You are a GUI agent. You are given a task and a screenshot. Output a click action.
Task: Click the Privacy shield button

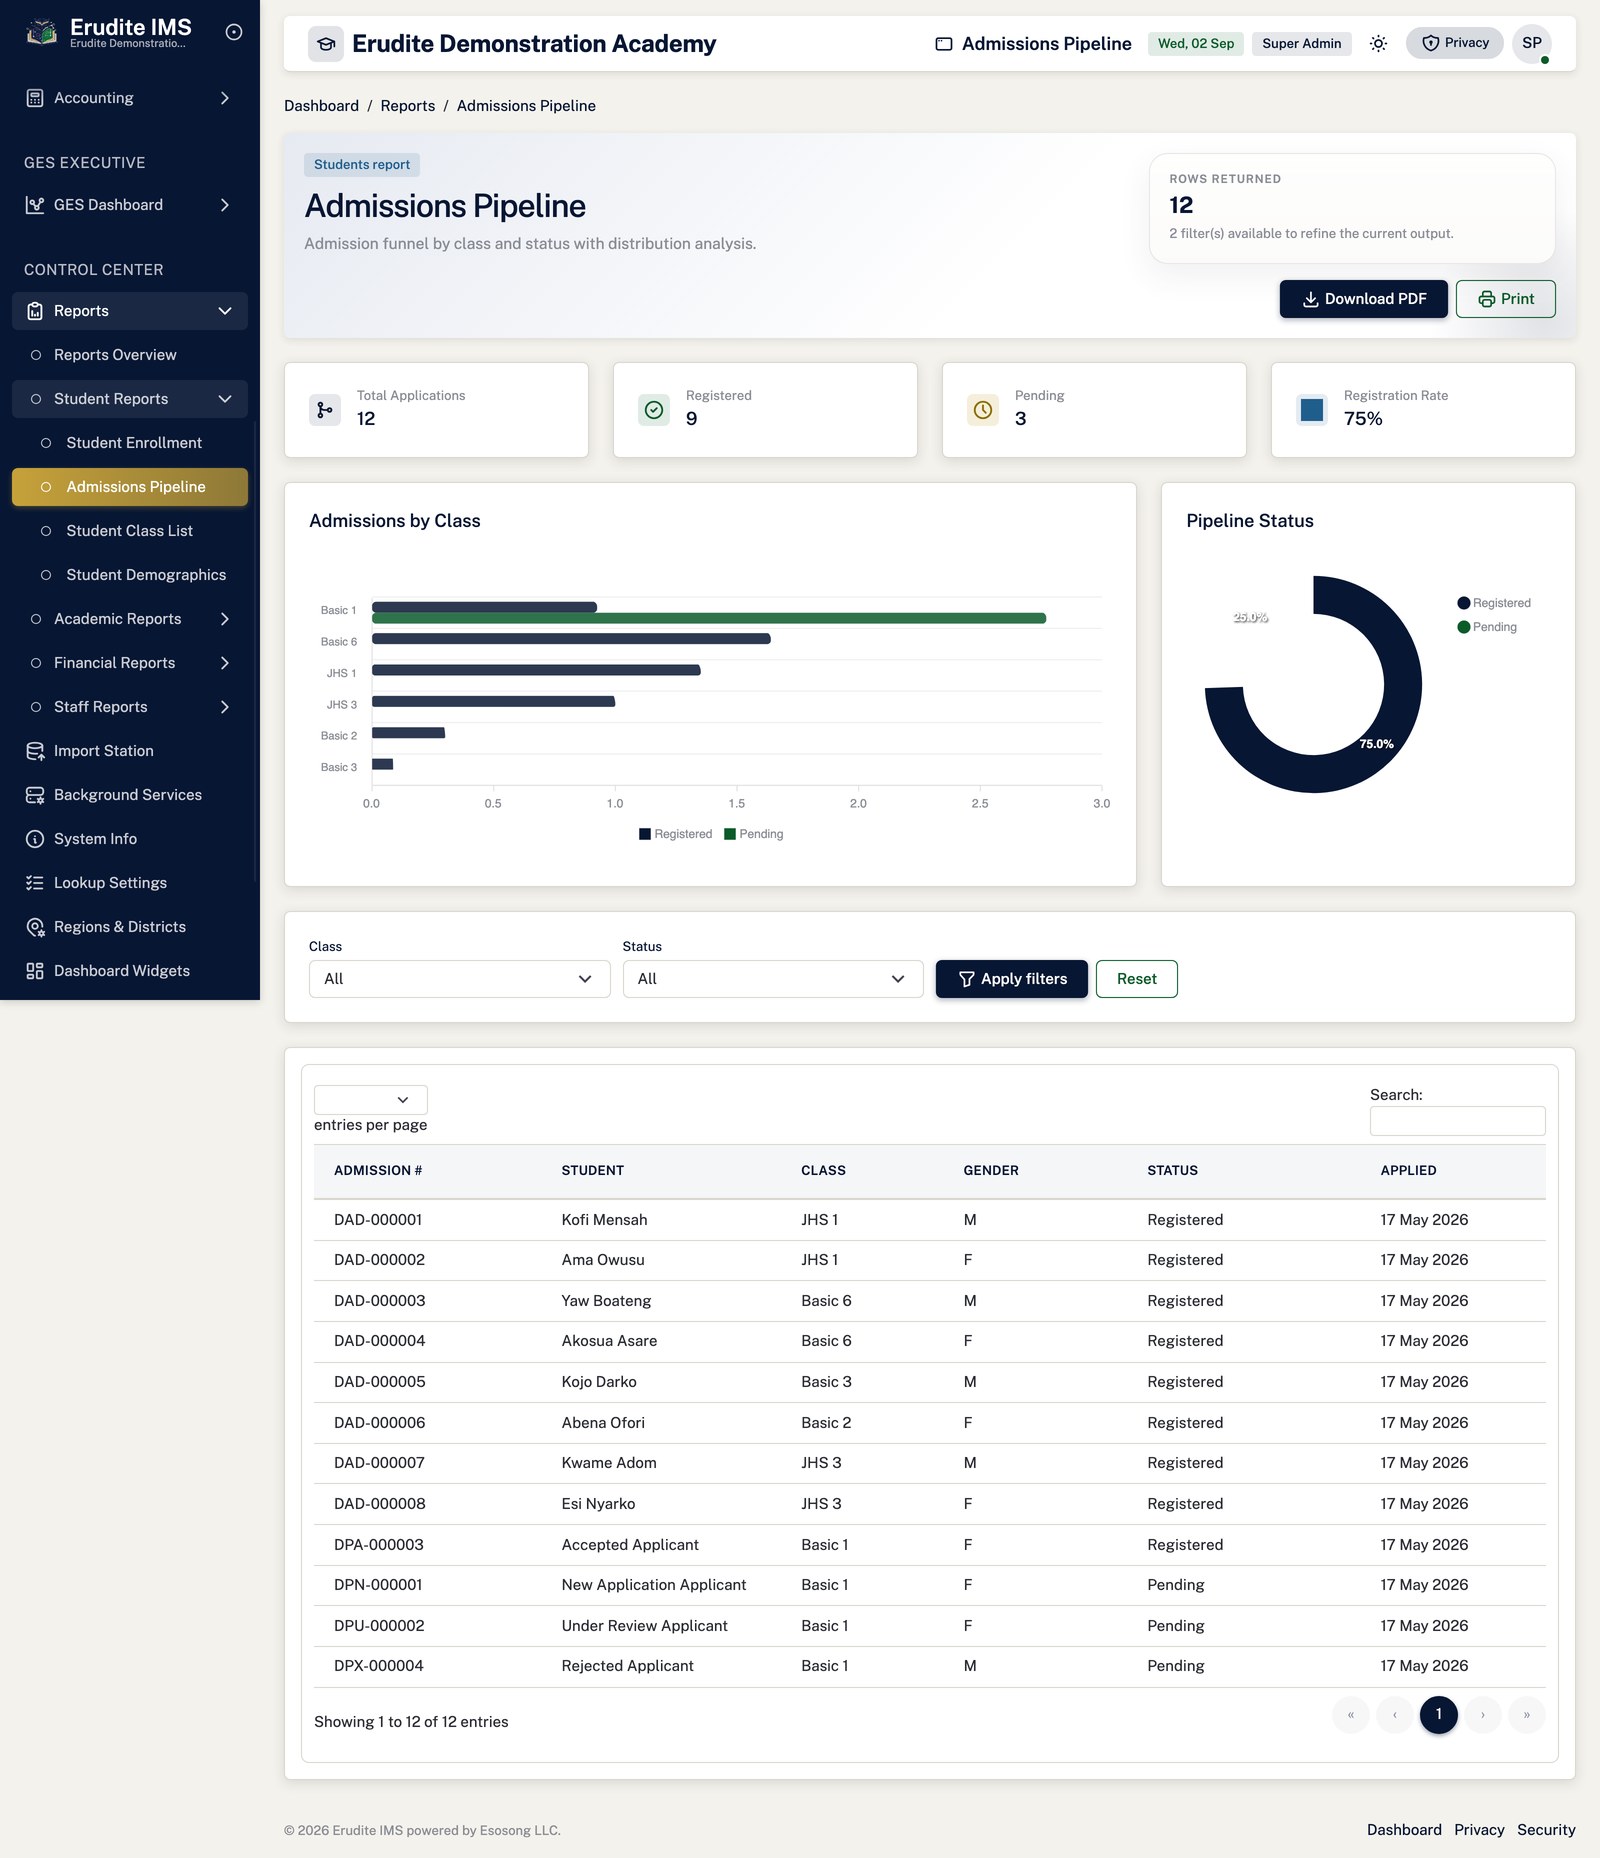coord(1454,43)
